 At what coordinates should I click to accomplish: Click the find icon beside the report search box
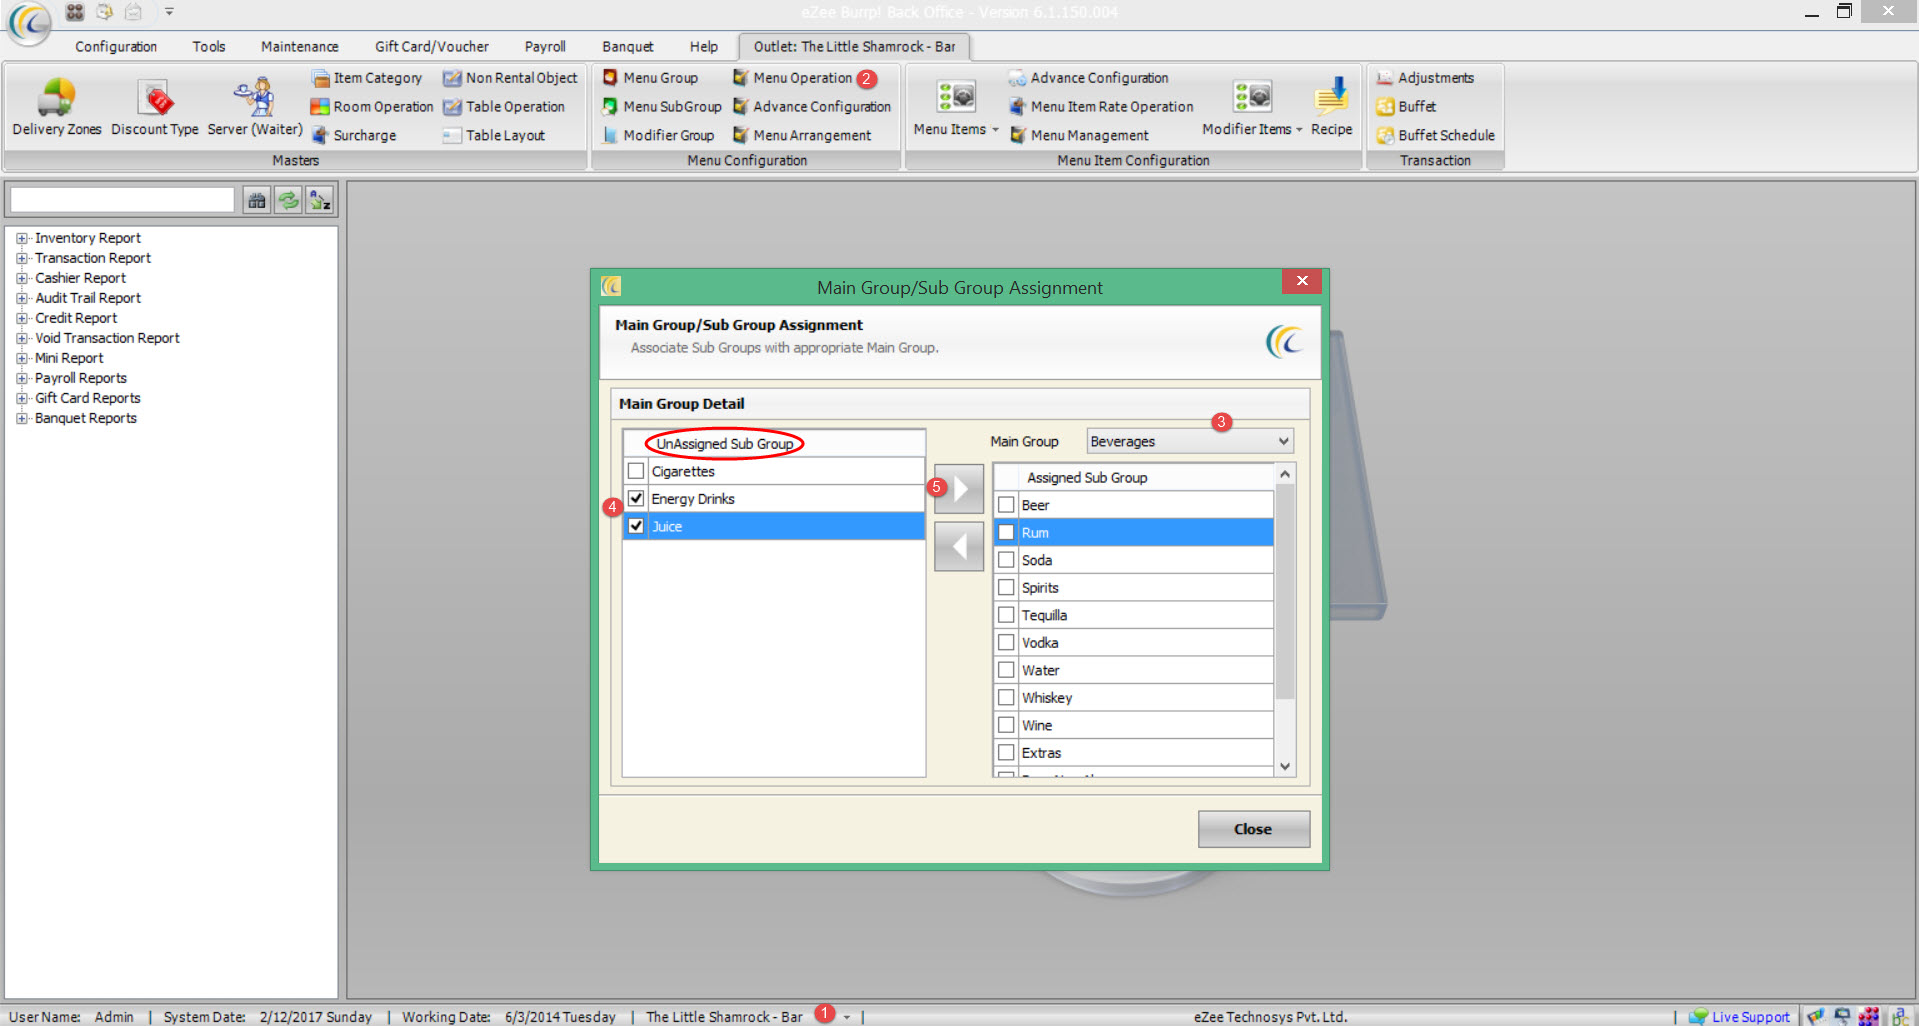click(257, 200)
